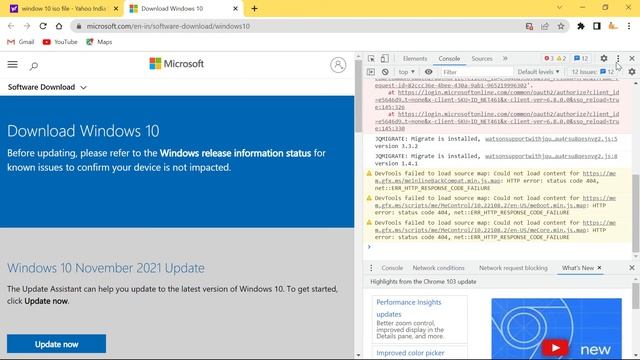Image resolution: width=640 pixels, height=360 pixels.
Task: Click the browser forward arrow
Action: pos(27,26)
